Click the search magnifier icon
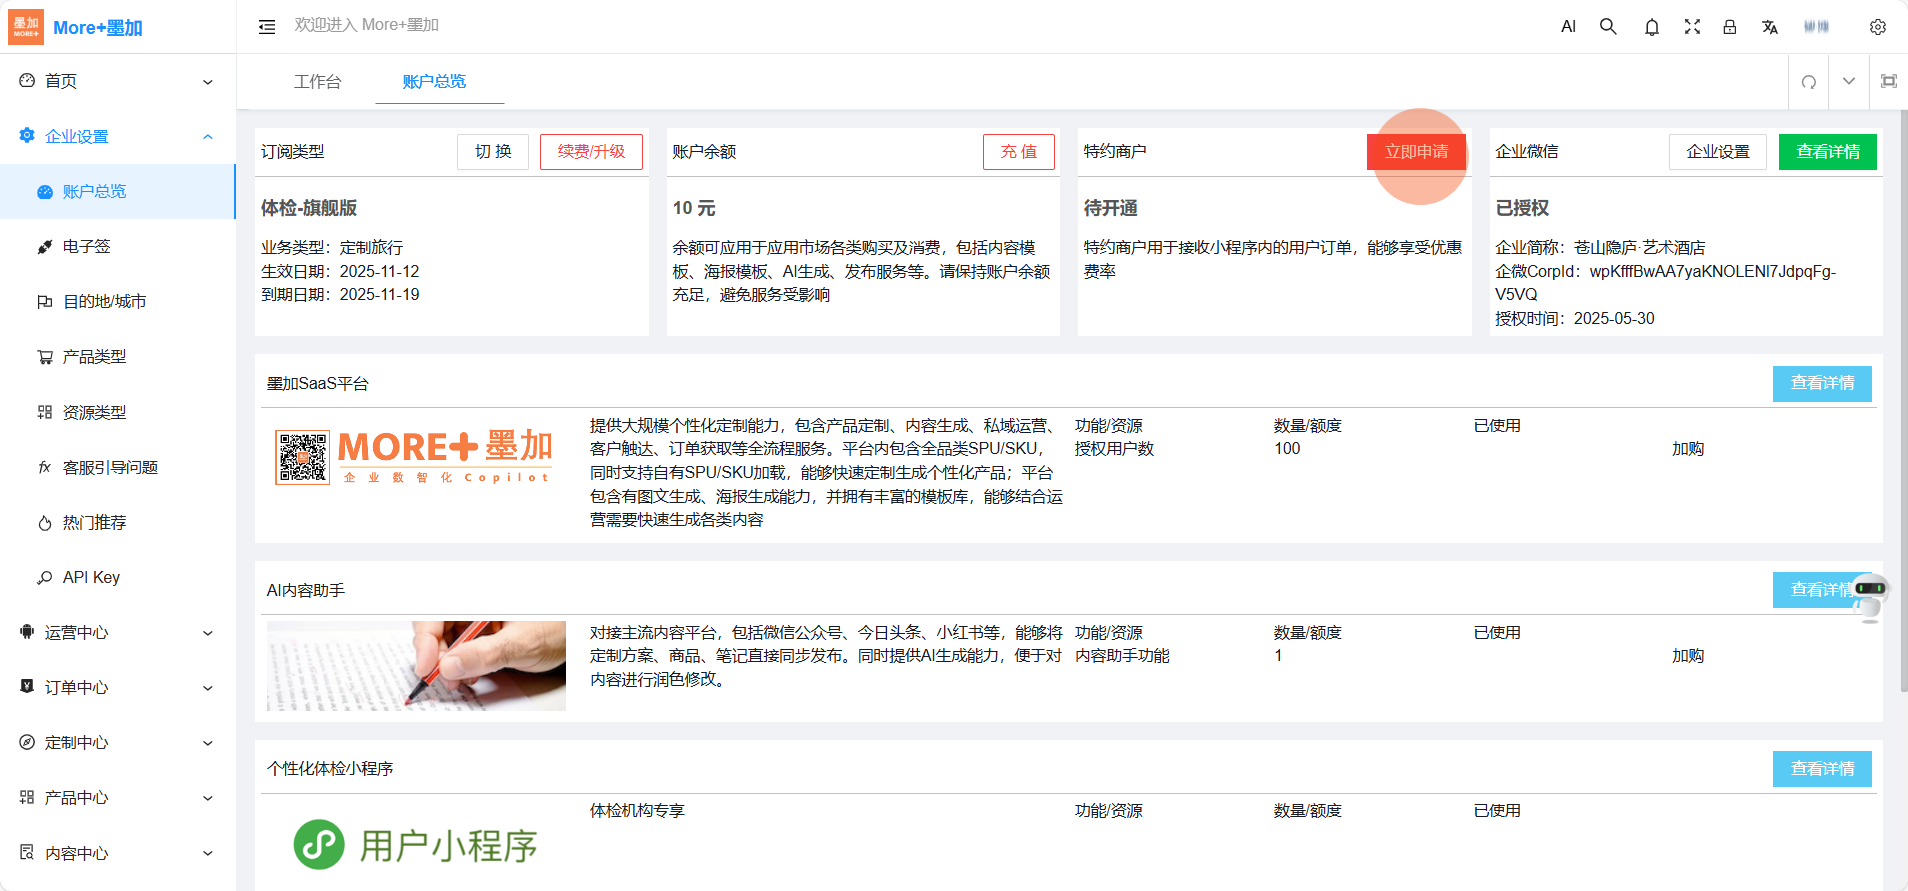Viewport: 1908px width, 891px height. tap(1608, 27)
